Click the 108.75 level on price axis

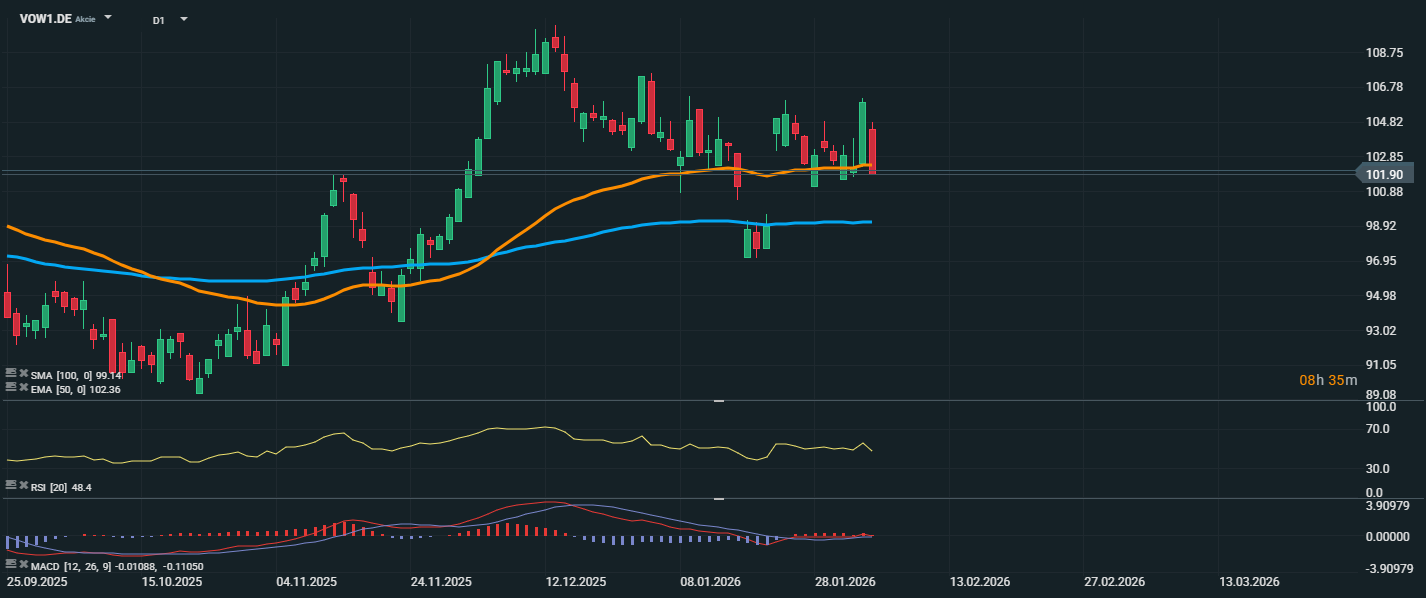(1385, 52)
